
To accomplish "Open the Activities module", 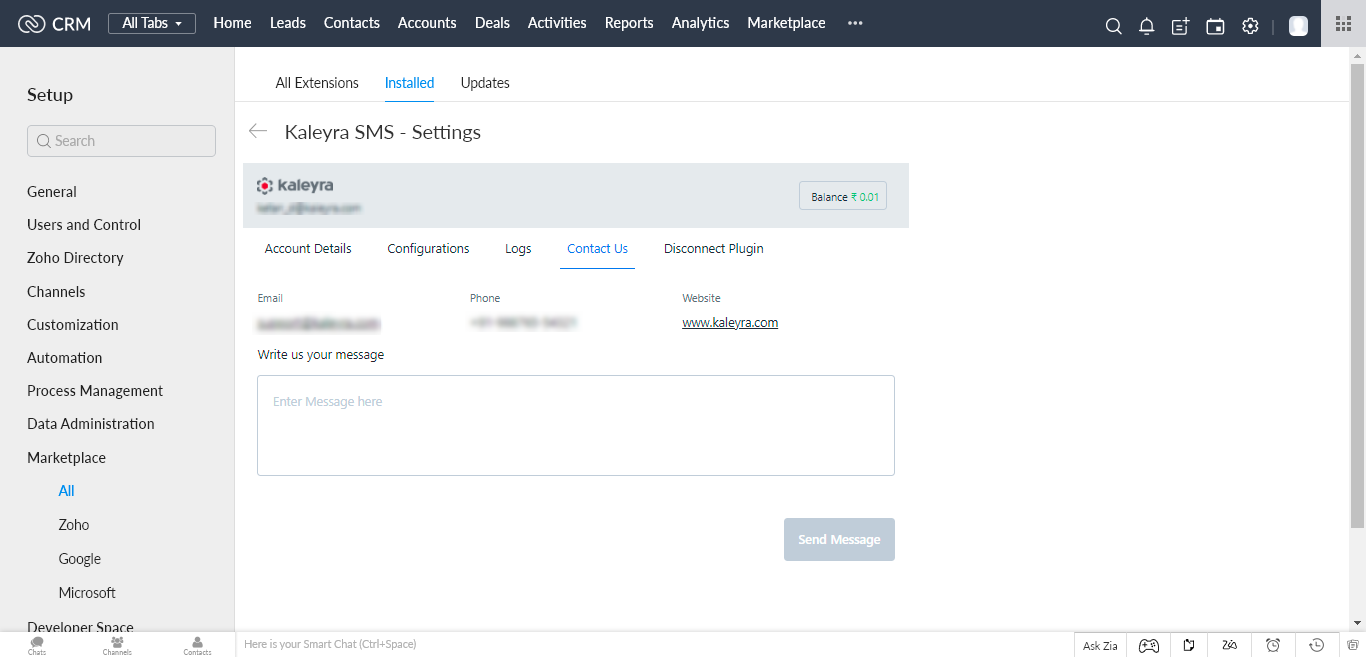I will (x=557, y=23).
